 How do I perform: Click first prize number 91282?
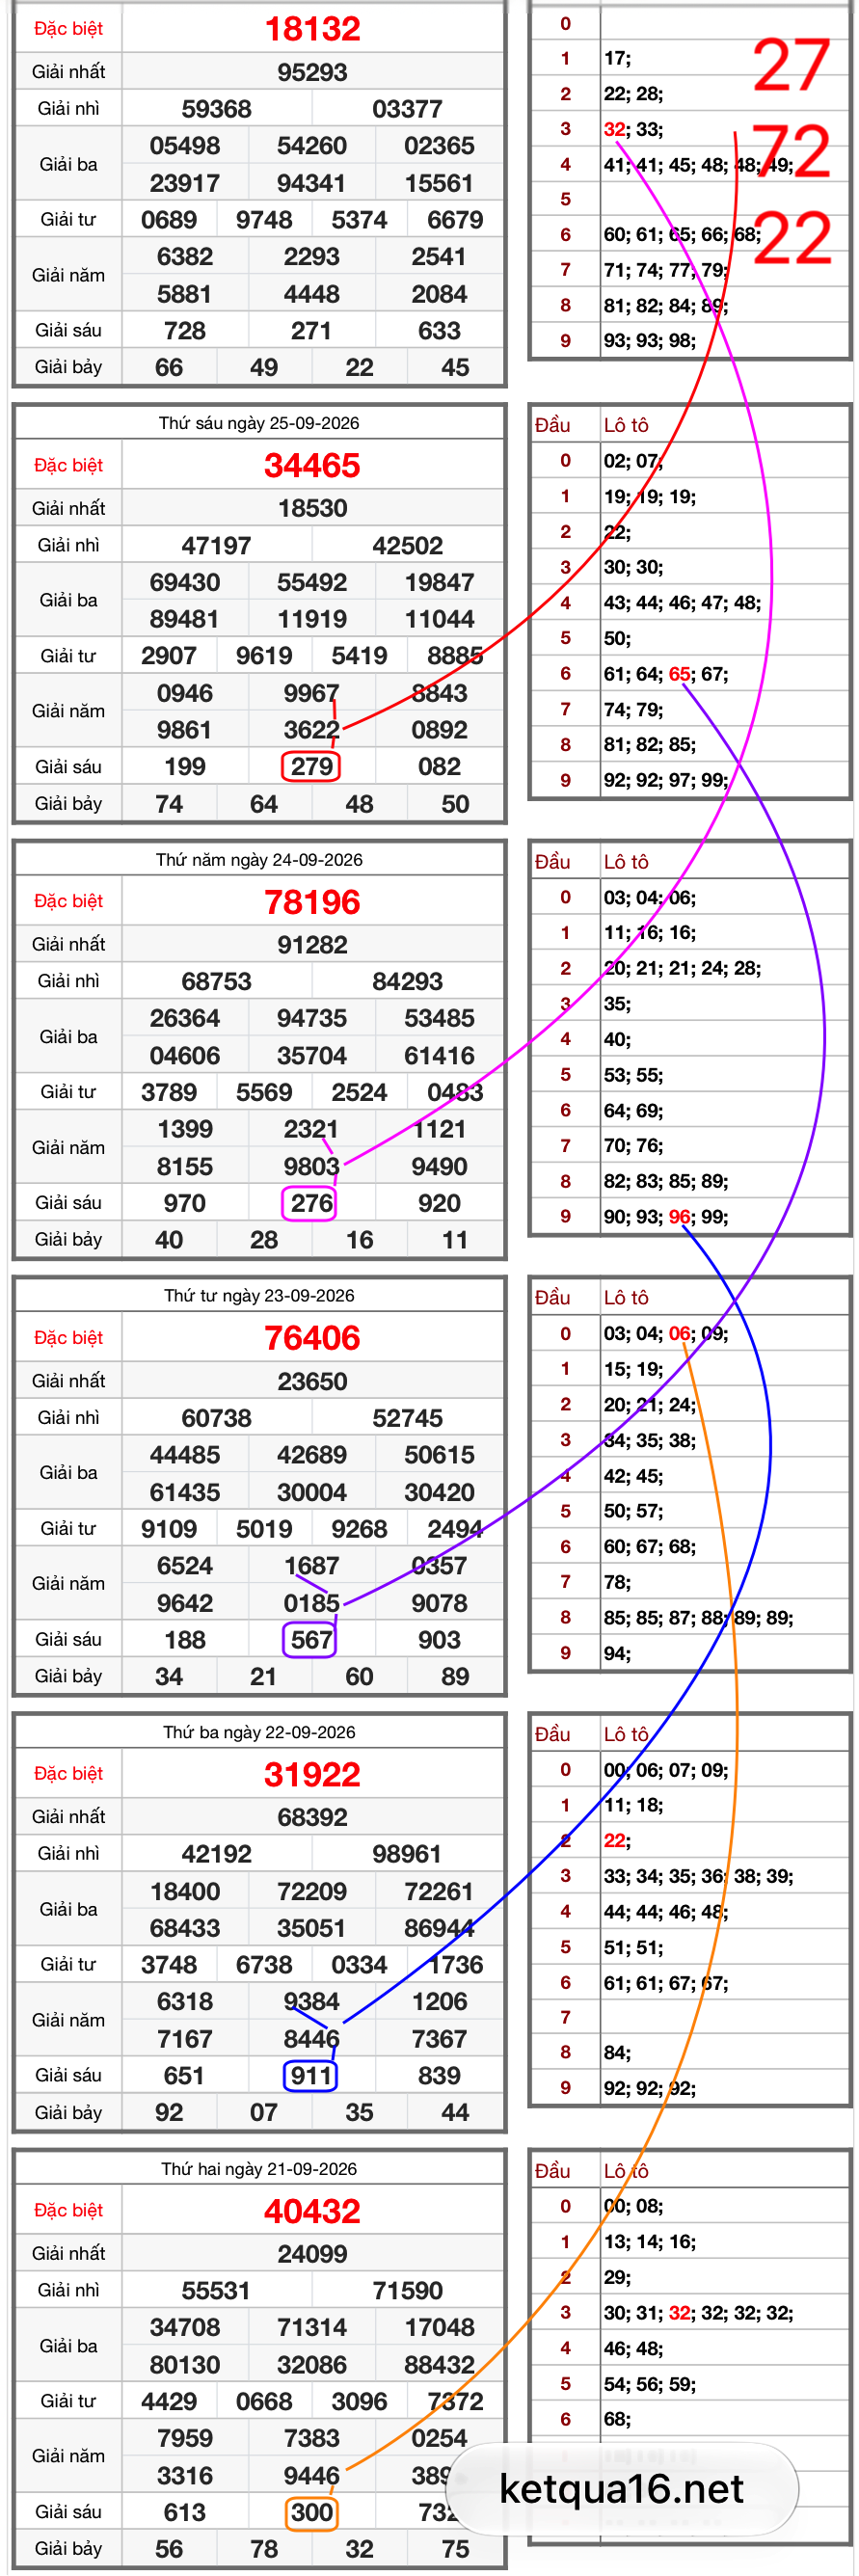coord(312,944)
